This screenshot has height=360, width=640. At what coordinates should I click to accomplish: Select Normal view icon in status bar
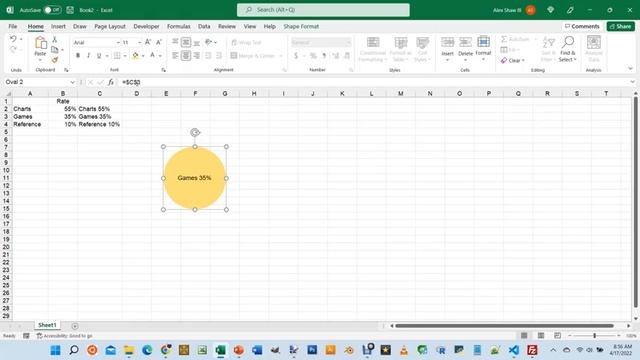(524, 336)
